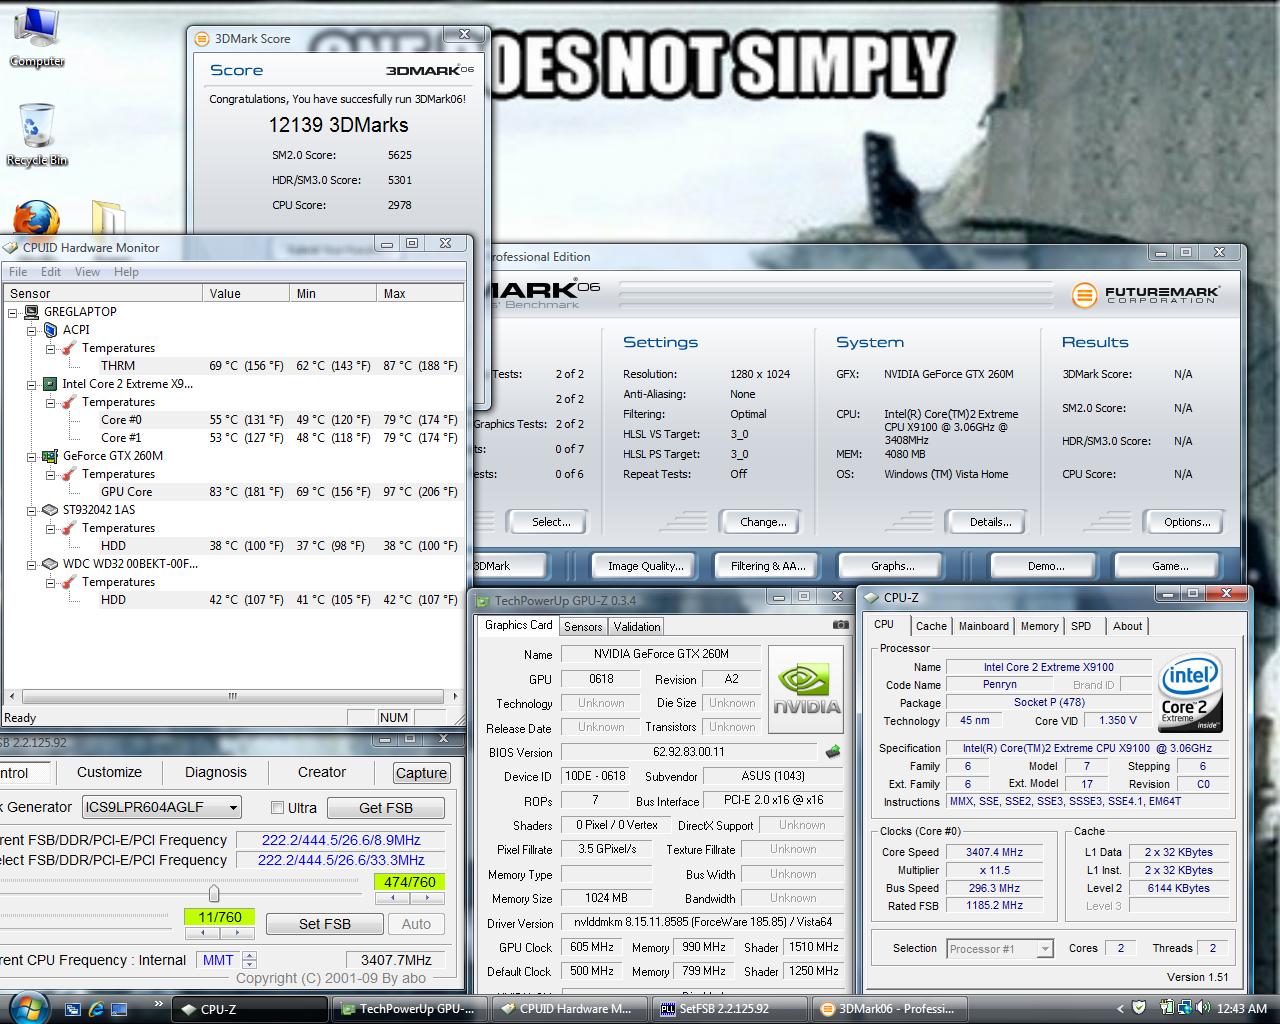Click Change... in 3DMark06 Settings section
1280x1024 pixels.
pyautogui.click(x=763, y=522)
